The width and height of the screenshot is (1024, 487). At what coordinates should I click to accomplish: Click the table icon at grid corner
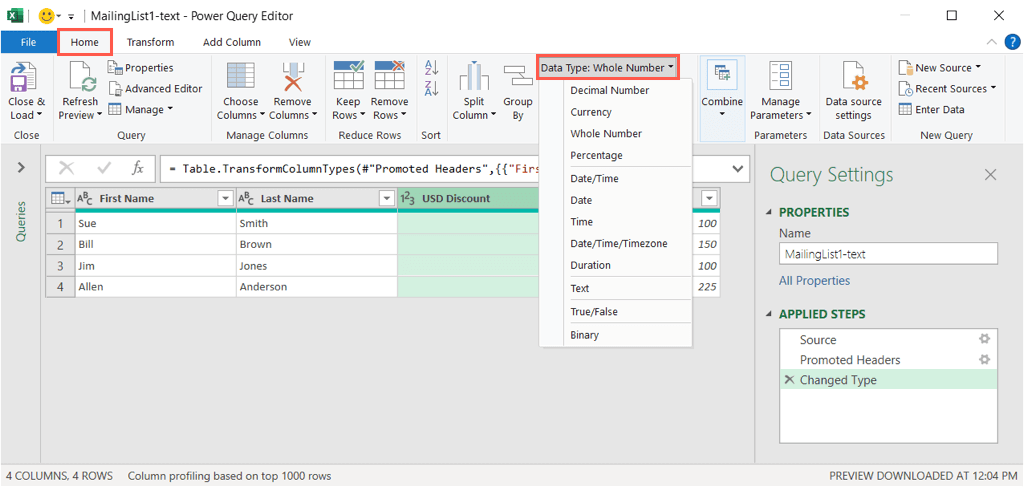coord(59,199)
